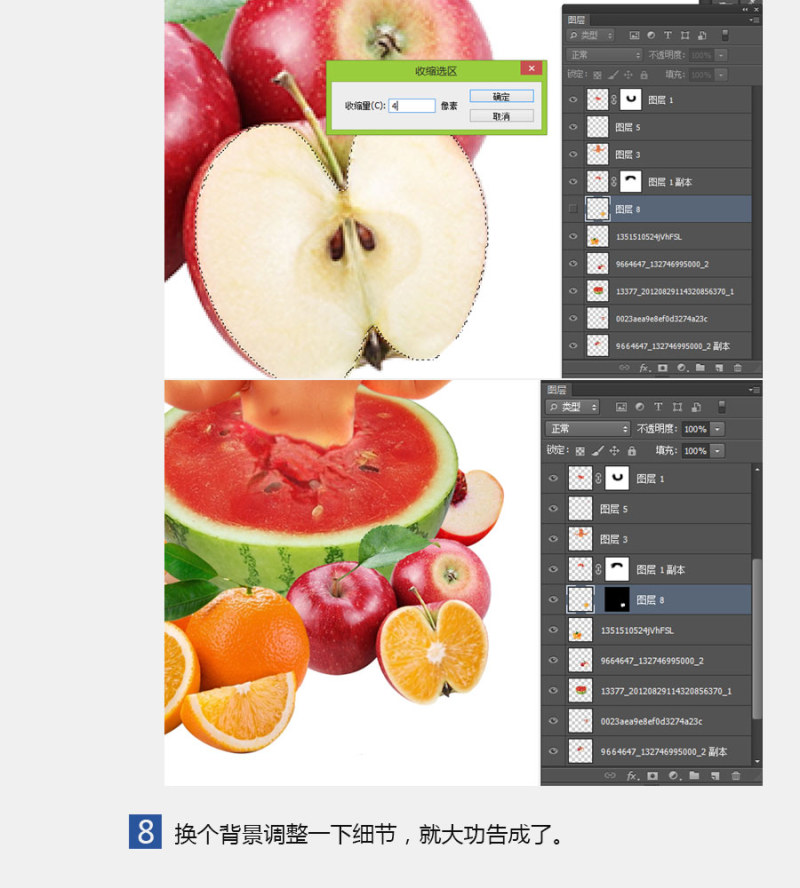The width and height of the screenshot is (800, 888).
Task: Select the 图层 tab in apple-side panel
Action: click(x=576, y=20)
